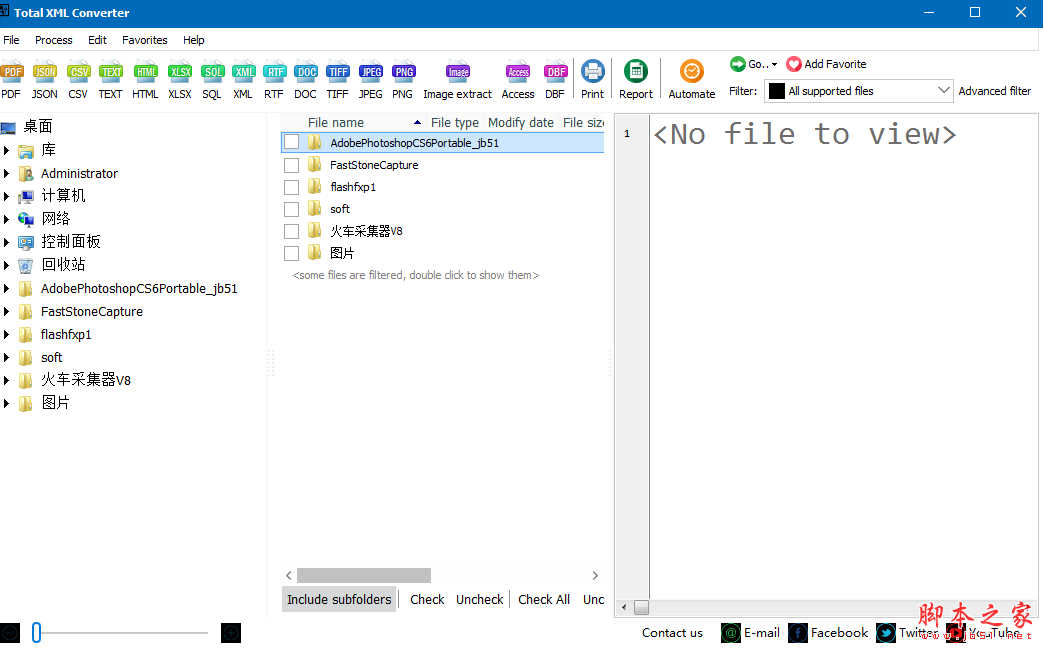Click the TEXT conversion icon
This screenshot has width=1044, height=648.
pyautogui.click(x=111, y=72)
